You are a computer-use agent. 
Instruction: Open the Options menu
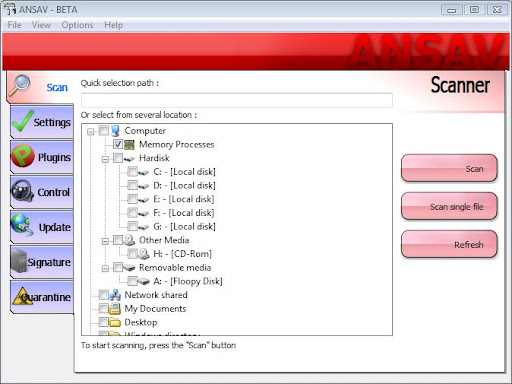tap(77, 25)
